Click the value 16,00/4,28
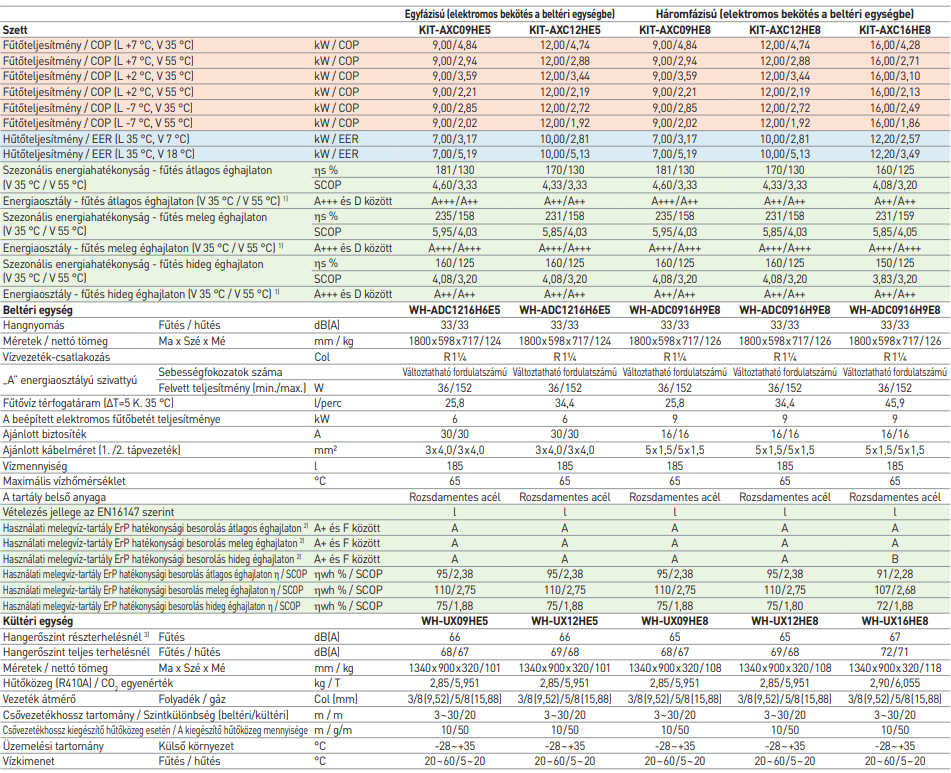951x773 pixels. click(895, 45)
